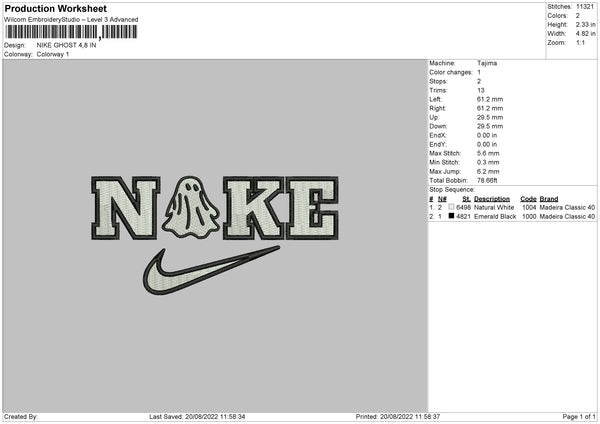The image size is (600, 424).
Task: Click the Stitches value 11321
Action: click(585, 7)
